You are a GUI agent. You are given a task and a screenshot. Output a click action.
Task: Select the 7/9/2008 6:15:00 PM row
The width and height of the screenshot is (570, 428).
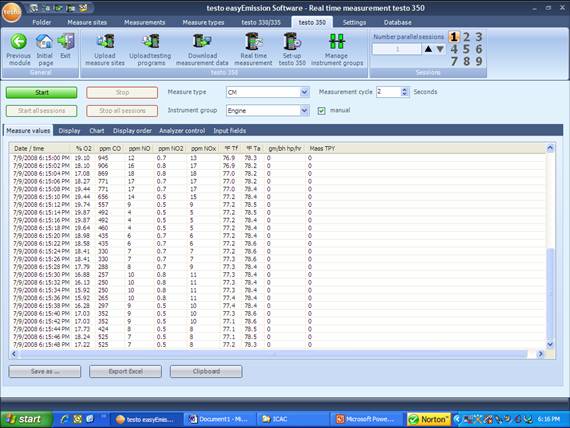click(x=277, y=158)
